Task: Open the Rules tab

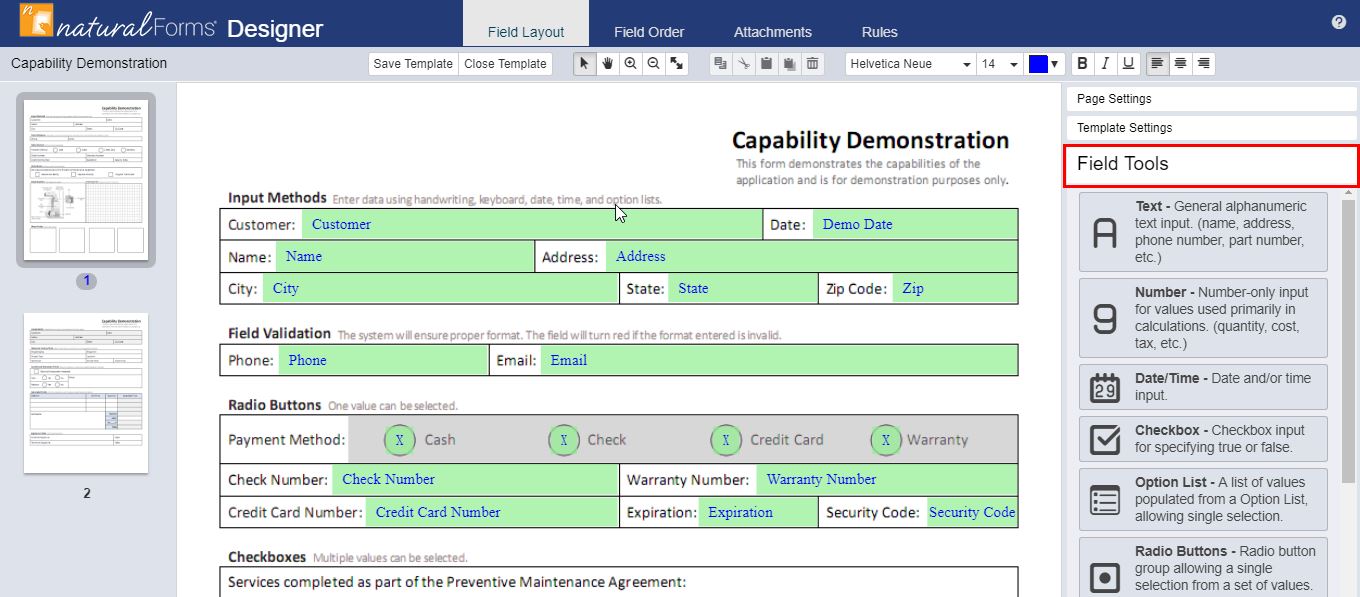Action: point(879,32)
